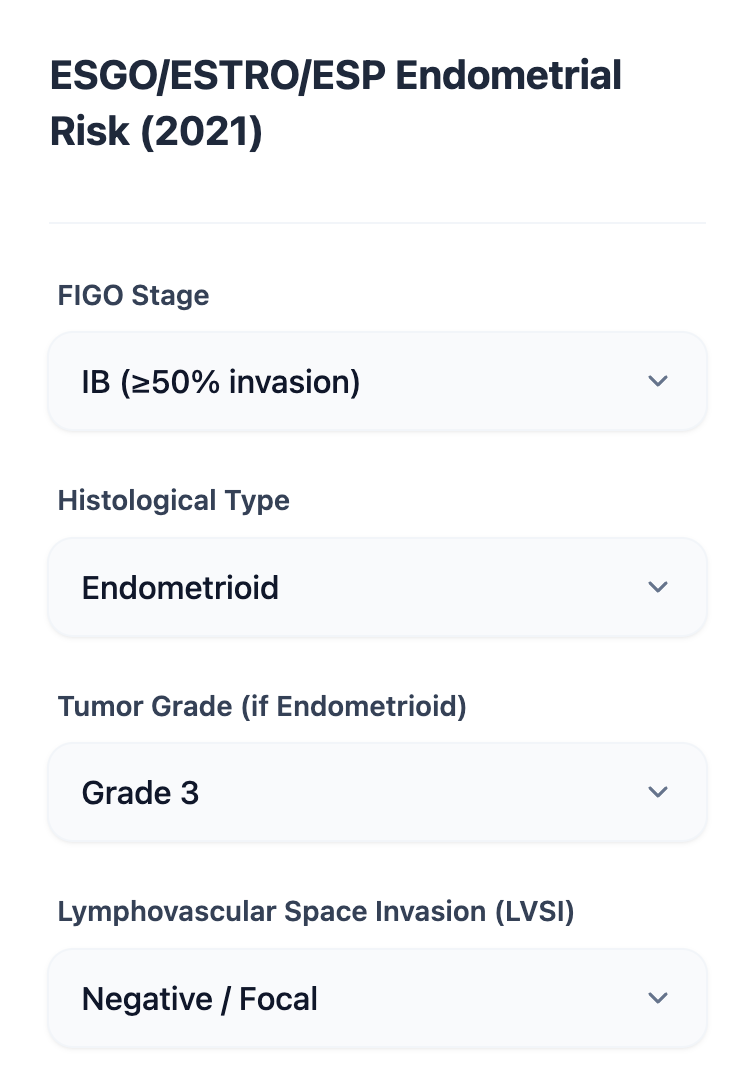Click the chevron arrow in FIGO Stage field

coord(657,381)
